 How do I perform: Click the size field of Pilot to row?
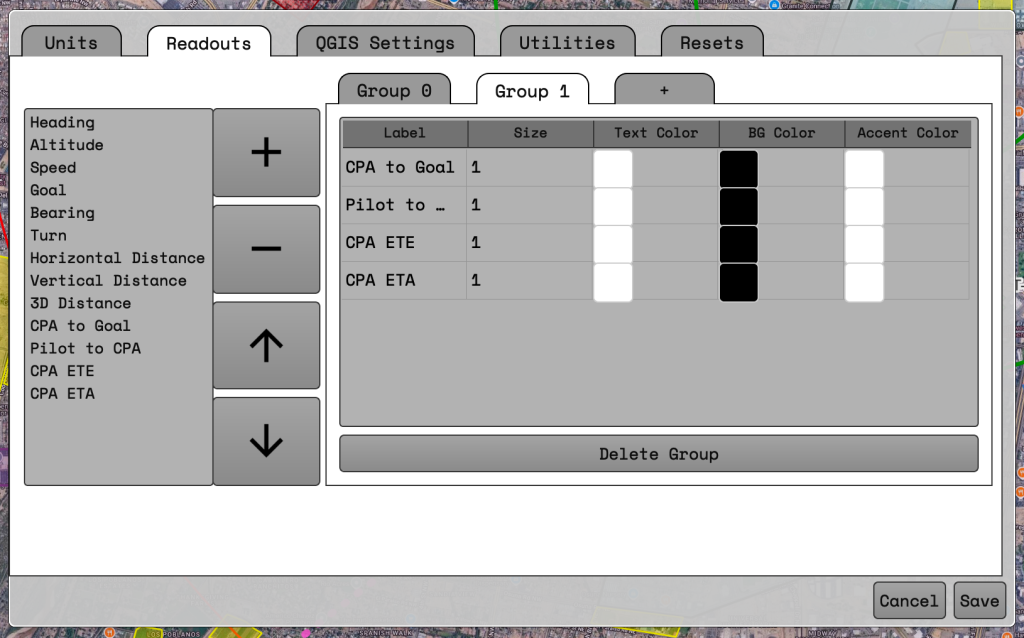tap(529, 205)
